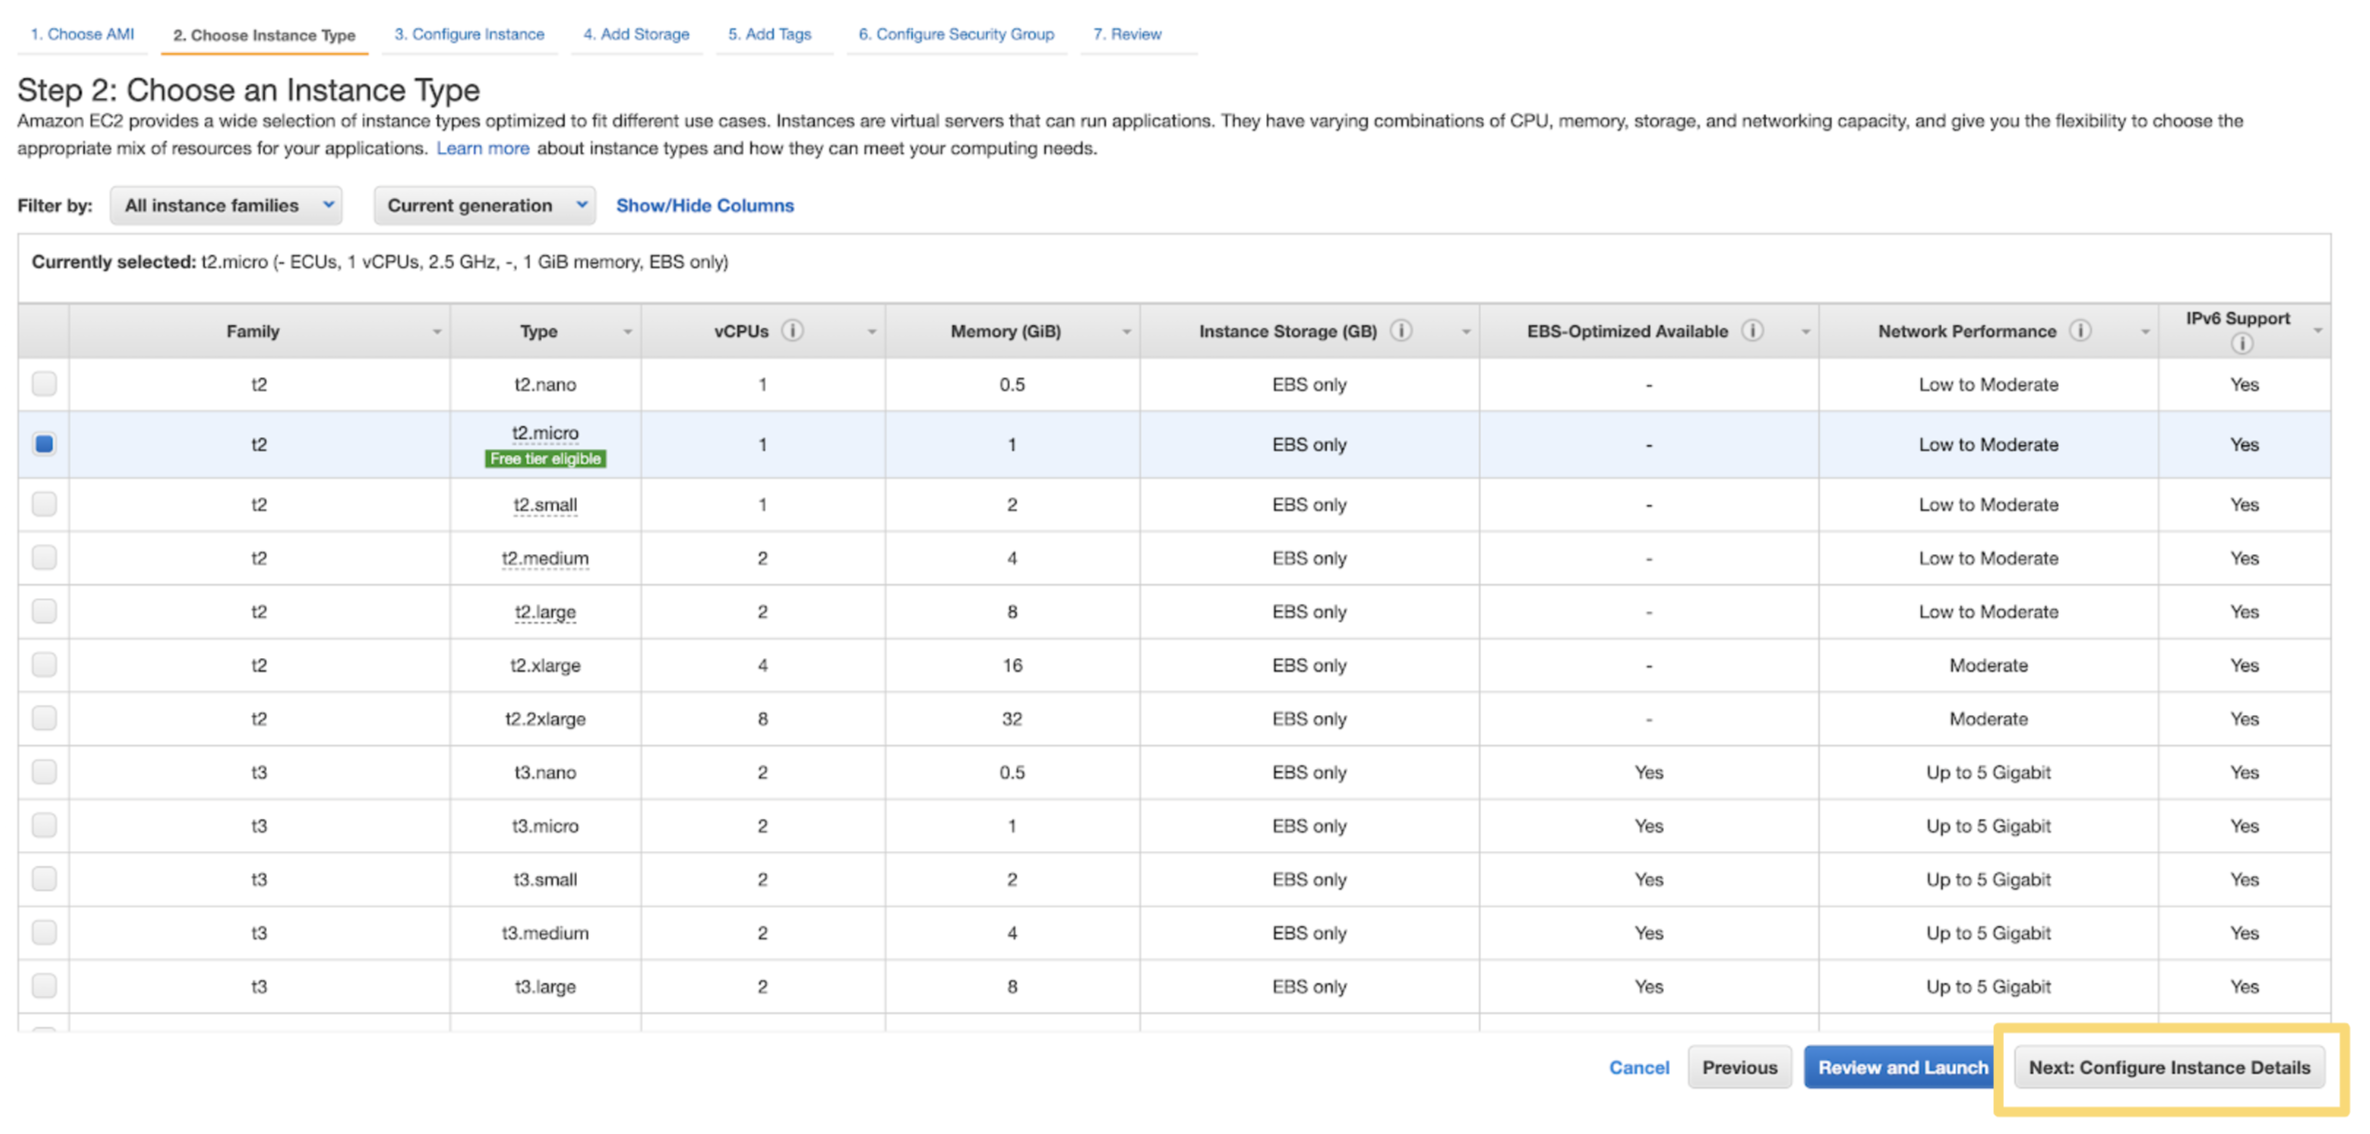
Task: Select the t3.small instance checkbox
Action: [x=44, y=879]
